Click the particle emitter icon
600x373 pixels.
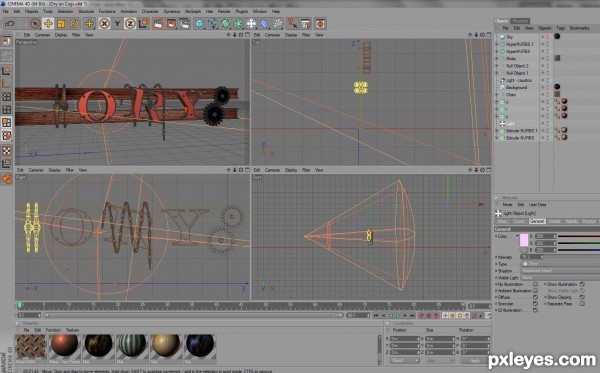point(277,24)
